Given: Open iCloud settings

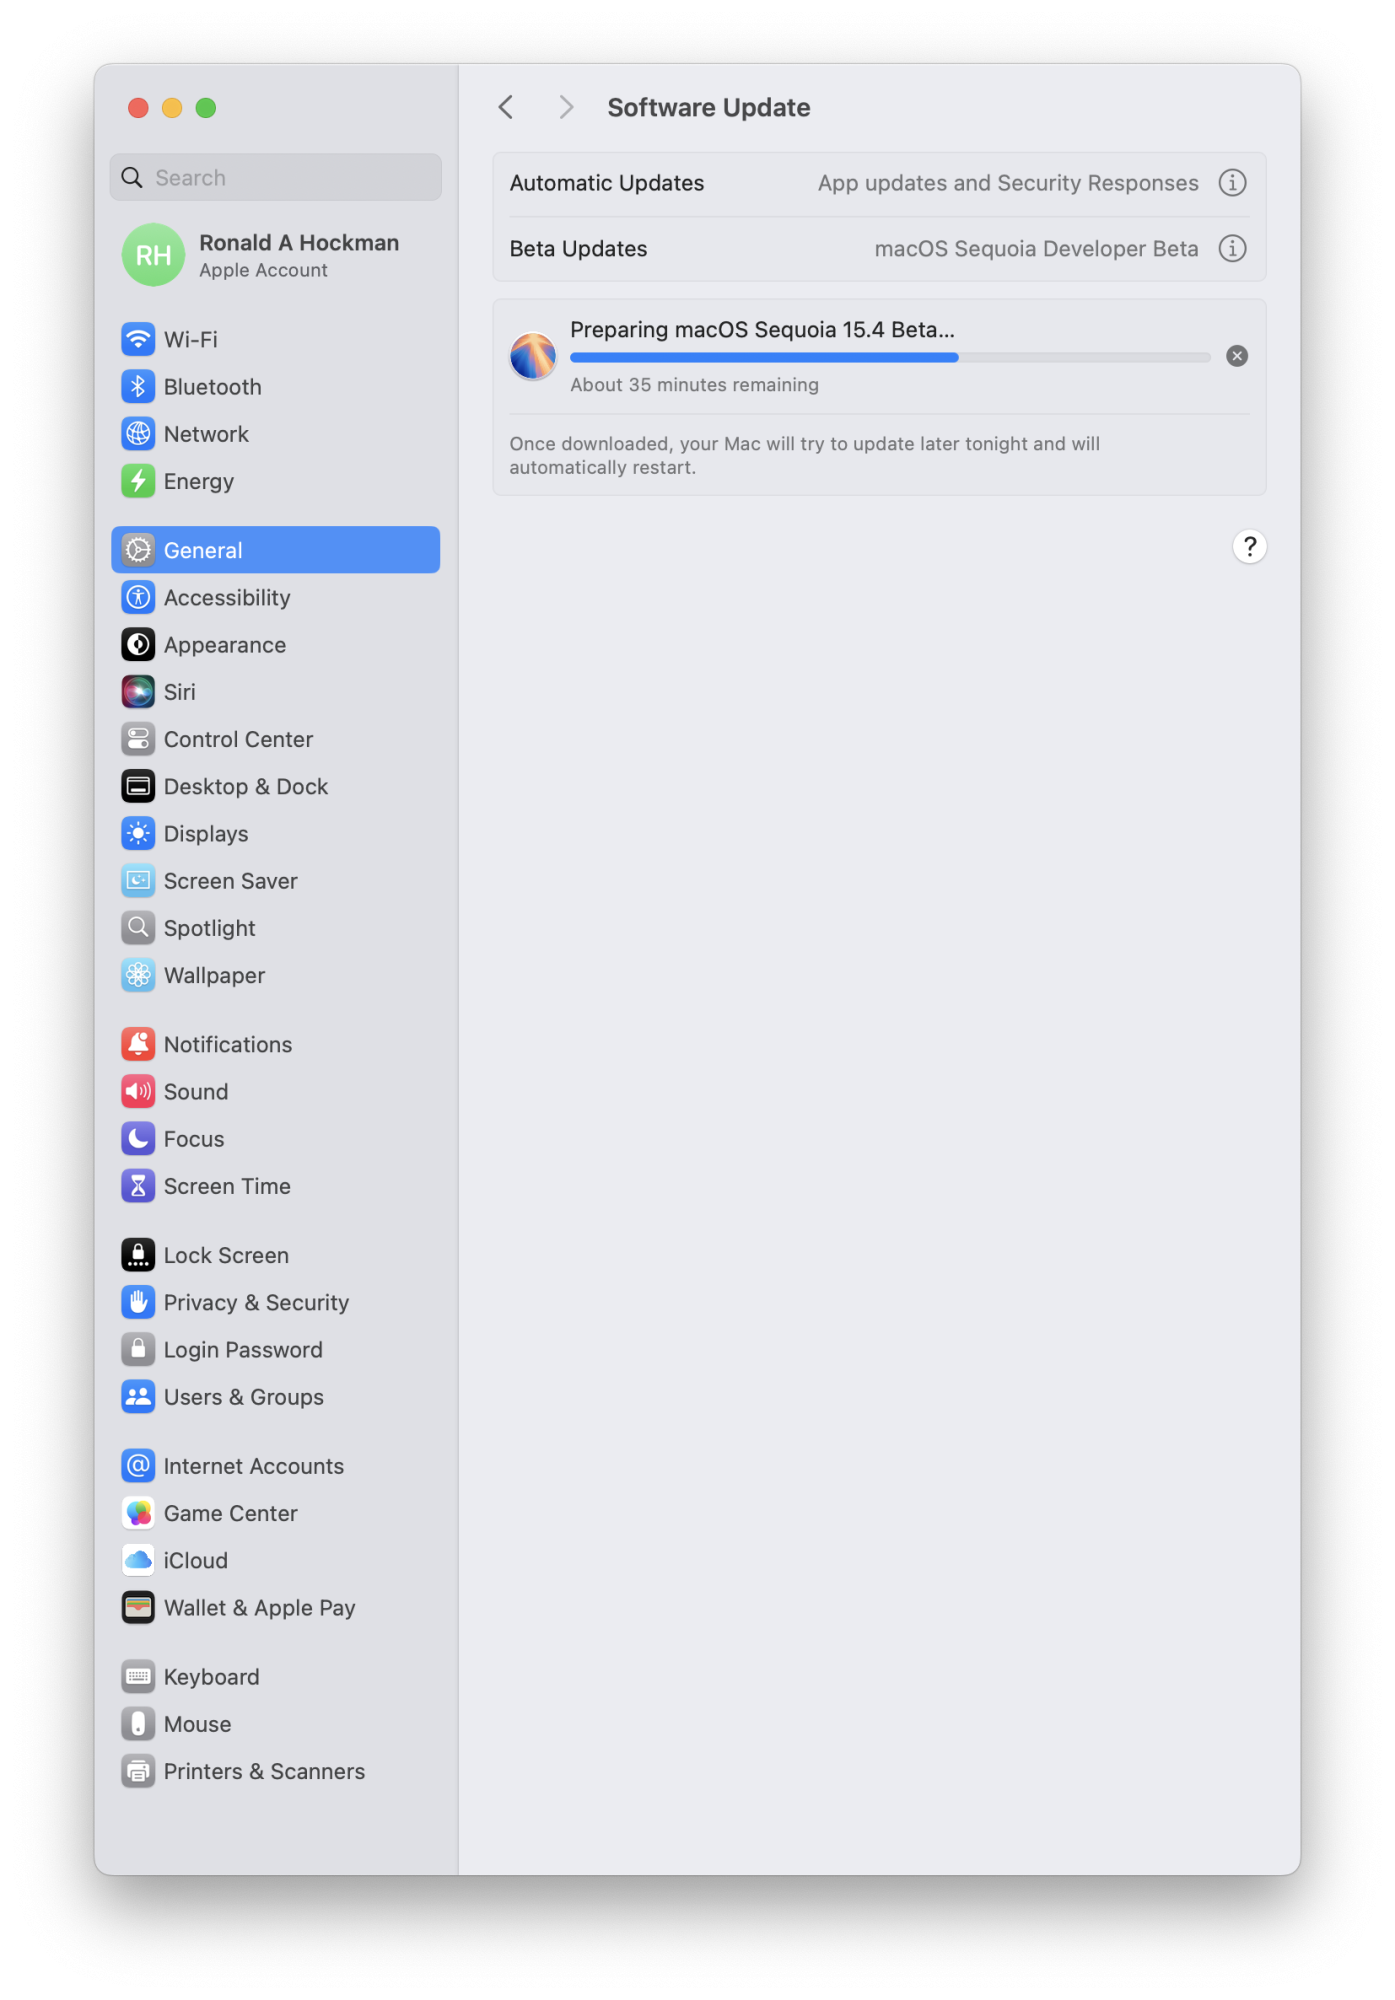Looking at the screenshot, I should click(x=275, y=1560).
